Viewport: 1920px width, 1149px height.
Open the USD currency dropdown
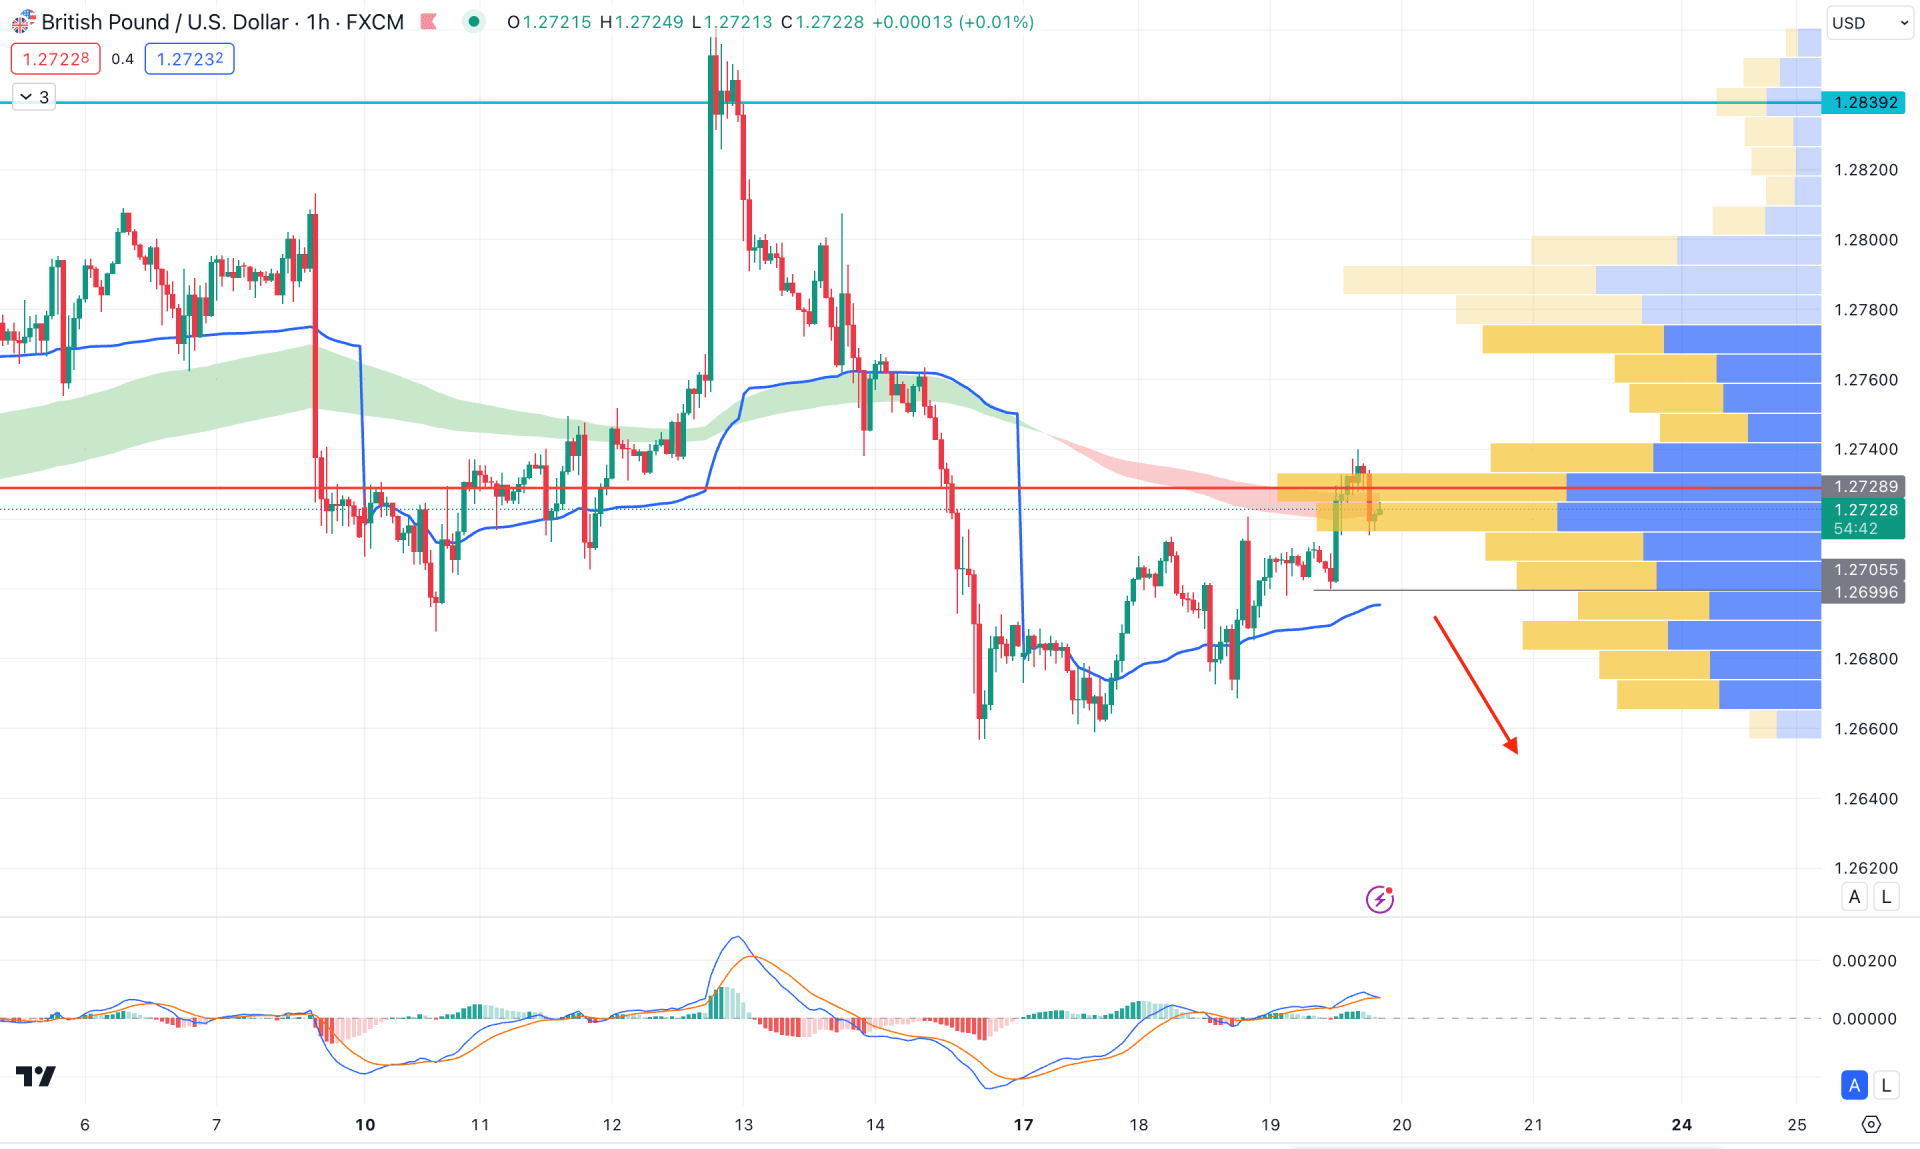(x=1870, y=22)
